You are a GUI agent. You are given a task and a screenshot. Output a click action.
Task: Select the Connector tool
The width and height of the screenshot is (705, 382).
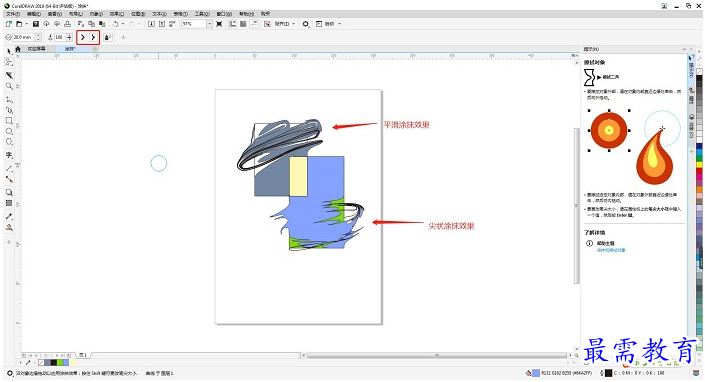(x=9, y=179)
